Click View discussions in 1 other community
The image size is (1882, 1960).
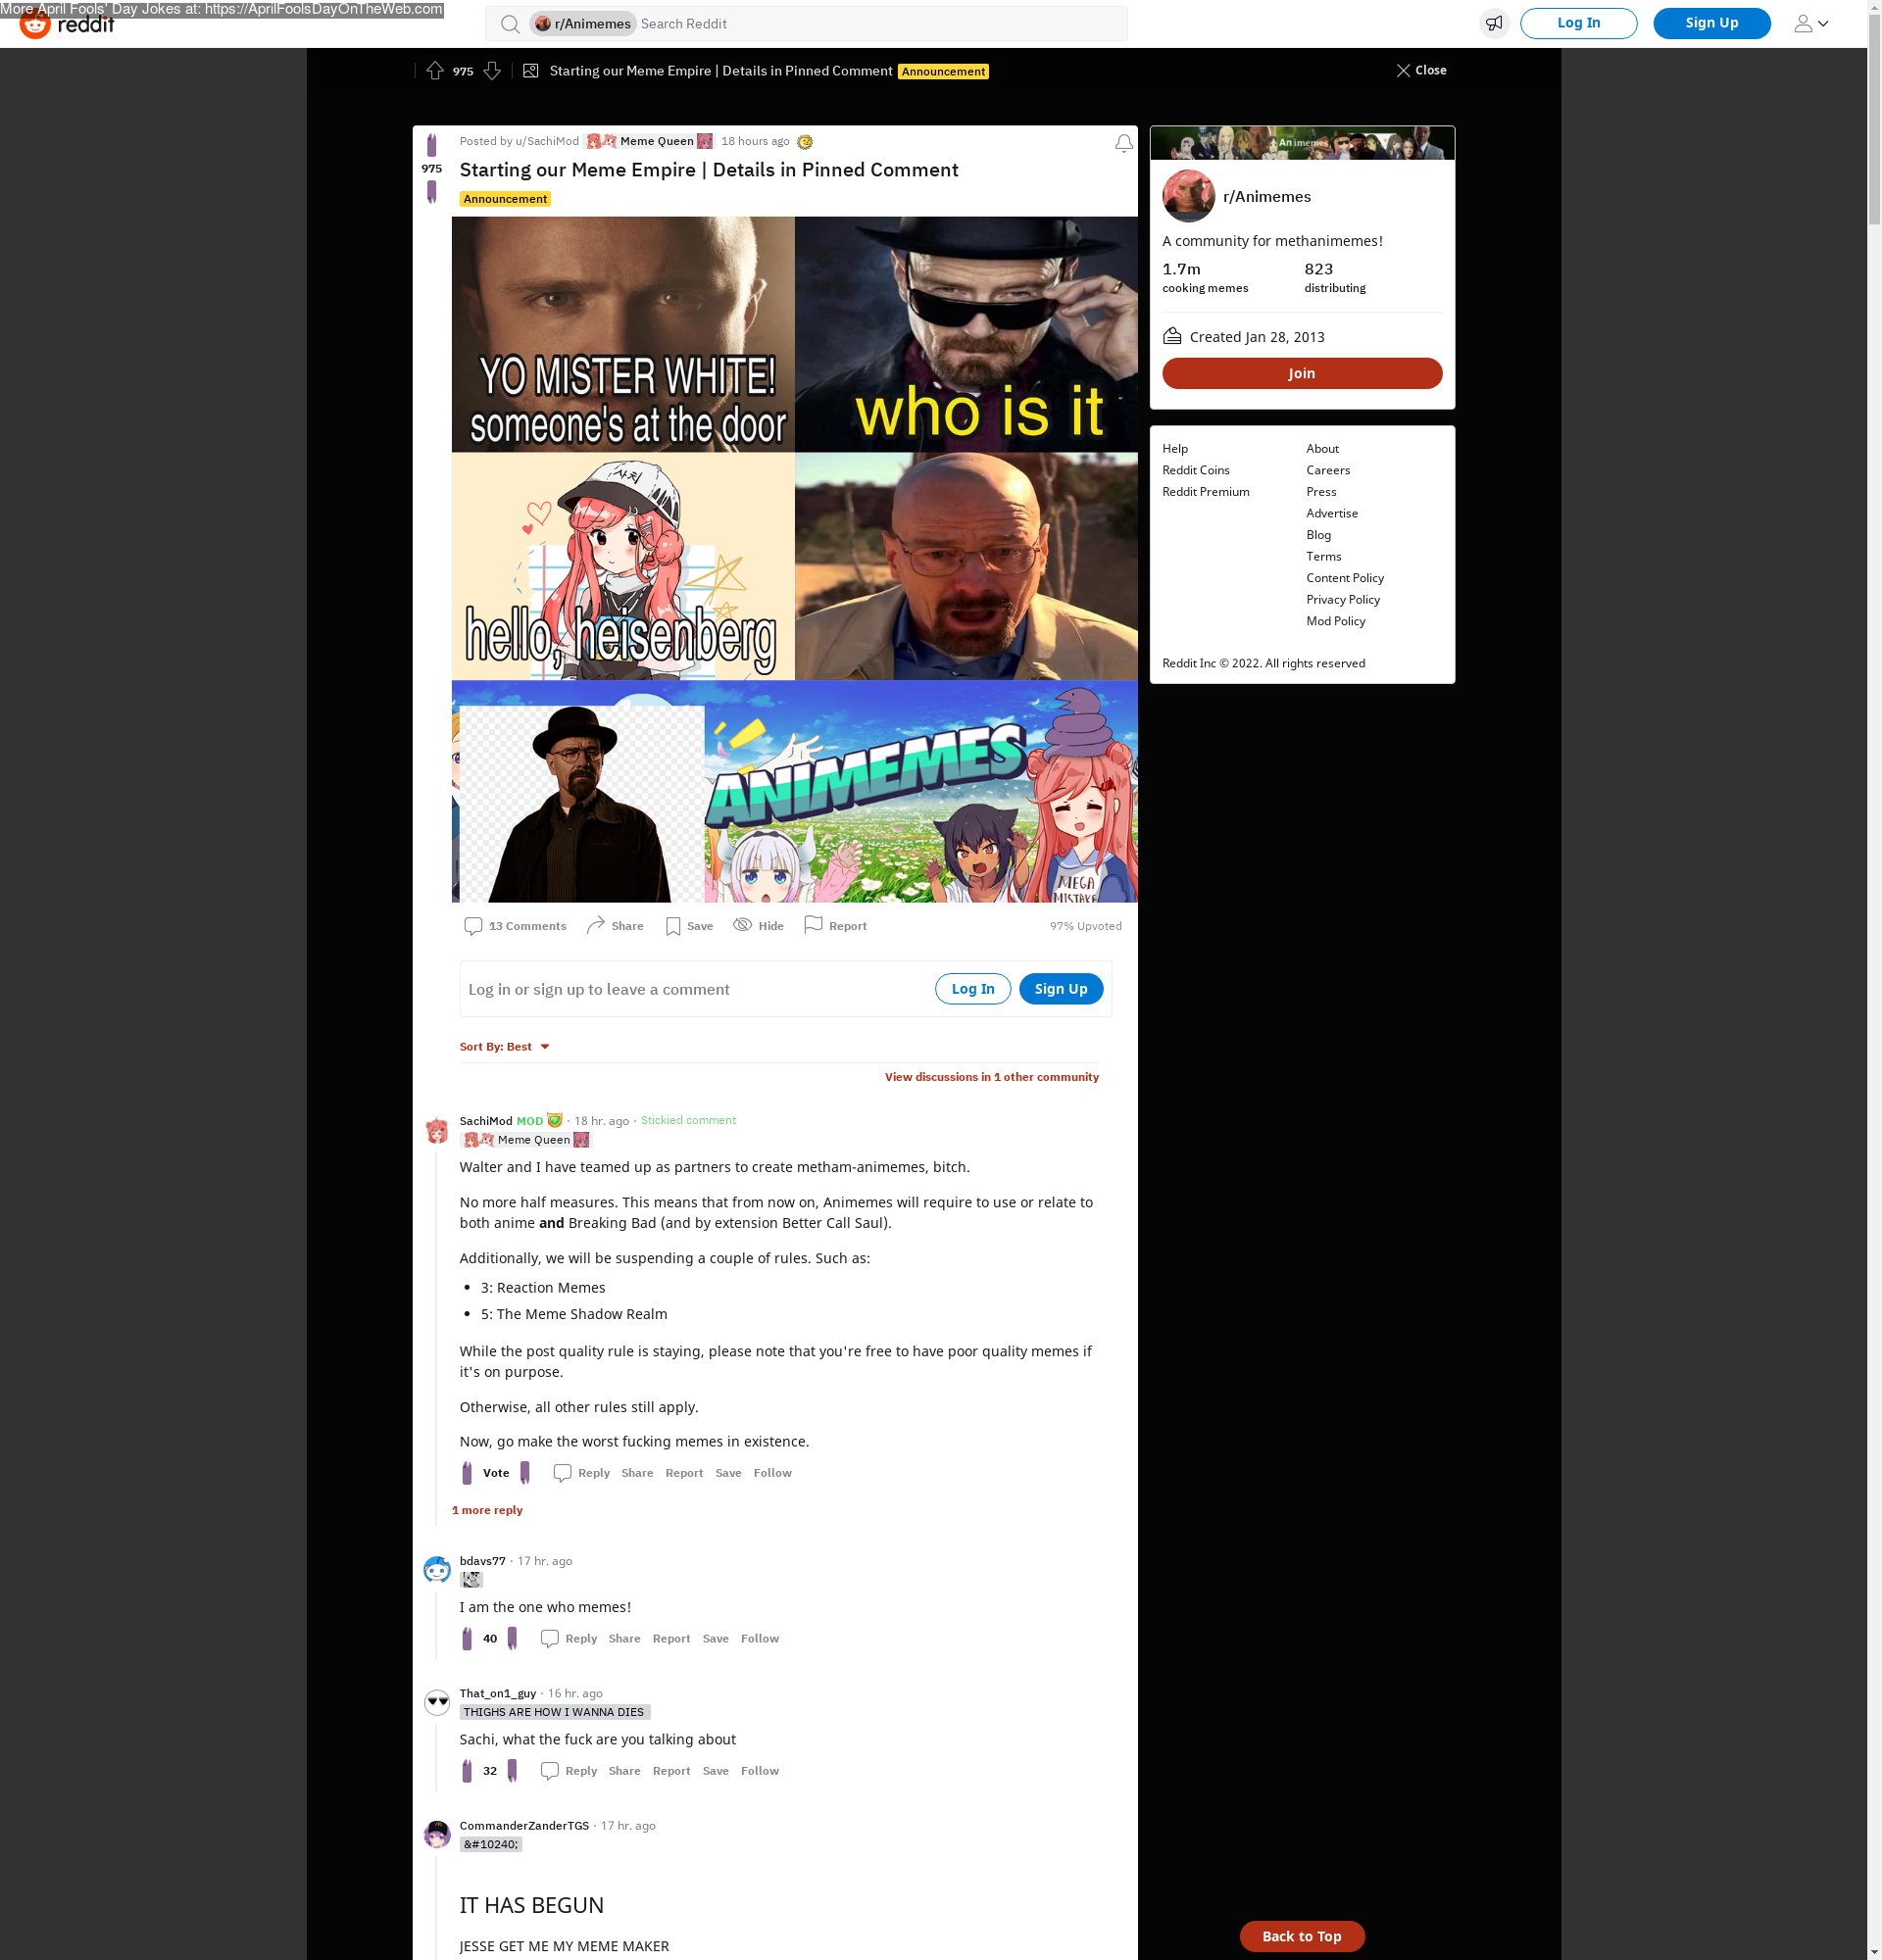coord(991,1077)
